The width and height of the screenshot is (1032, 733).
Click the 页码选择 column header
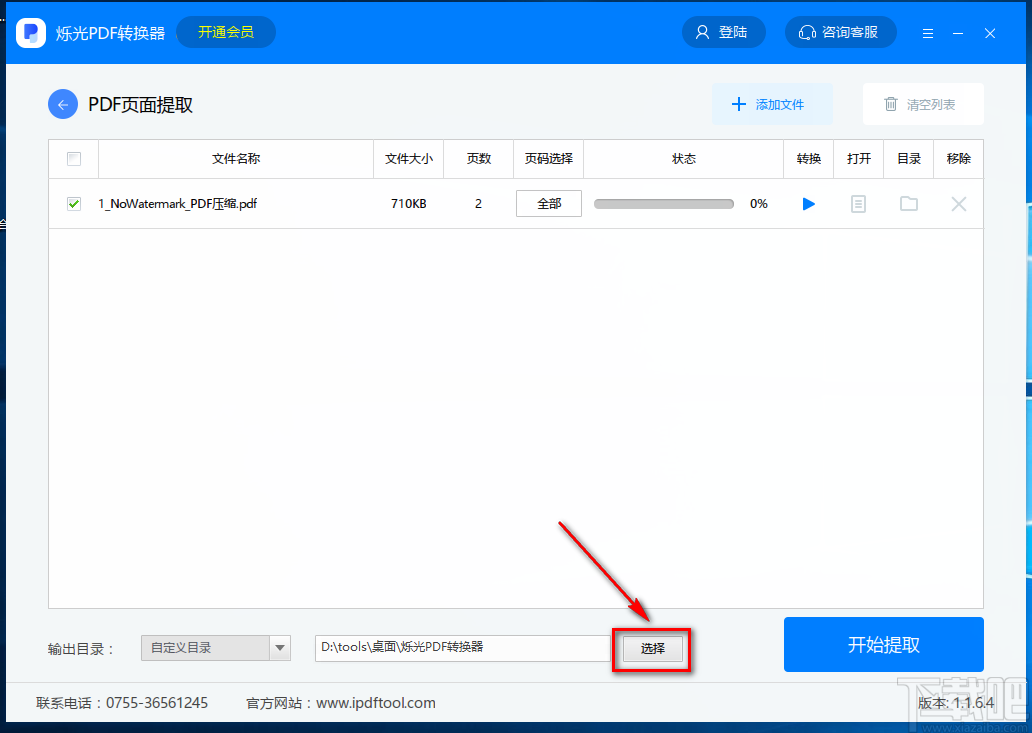click(548, 159)
